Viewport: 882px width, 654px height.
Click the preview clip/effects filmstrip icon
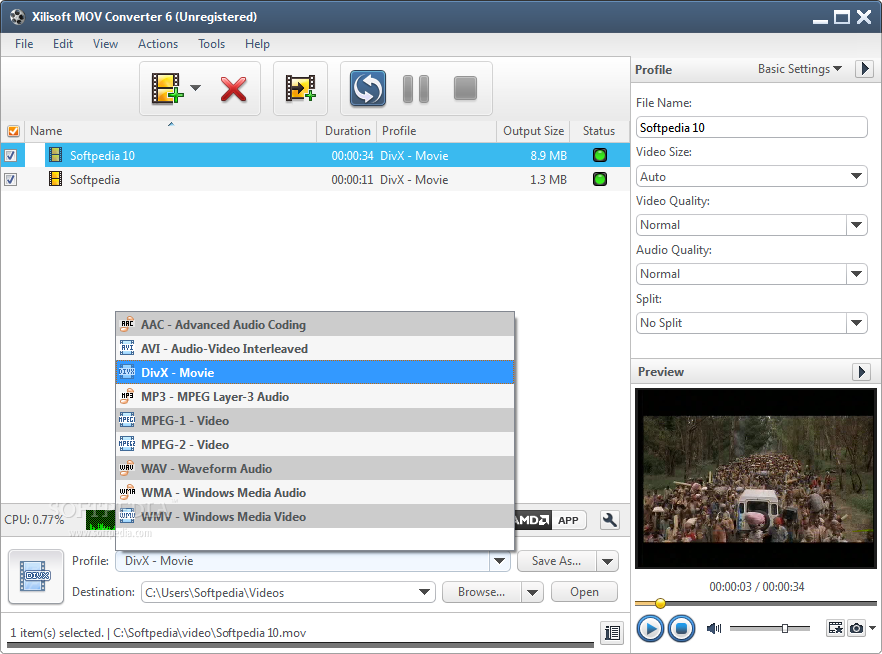click(x=835, y=628)
